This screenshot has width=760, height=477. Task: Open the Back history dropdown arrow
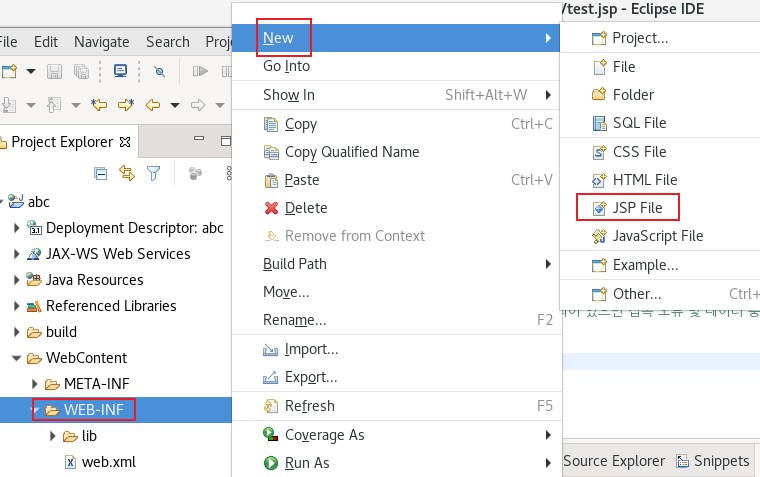pyautogui.click(x=175, y=105)
